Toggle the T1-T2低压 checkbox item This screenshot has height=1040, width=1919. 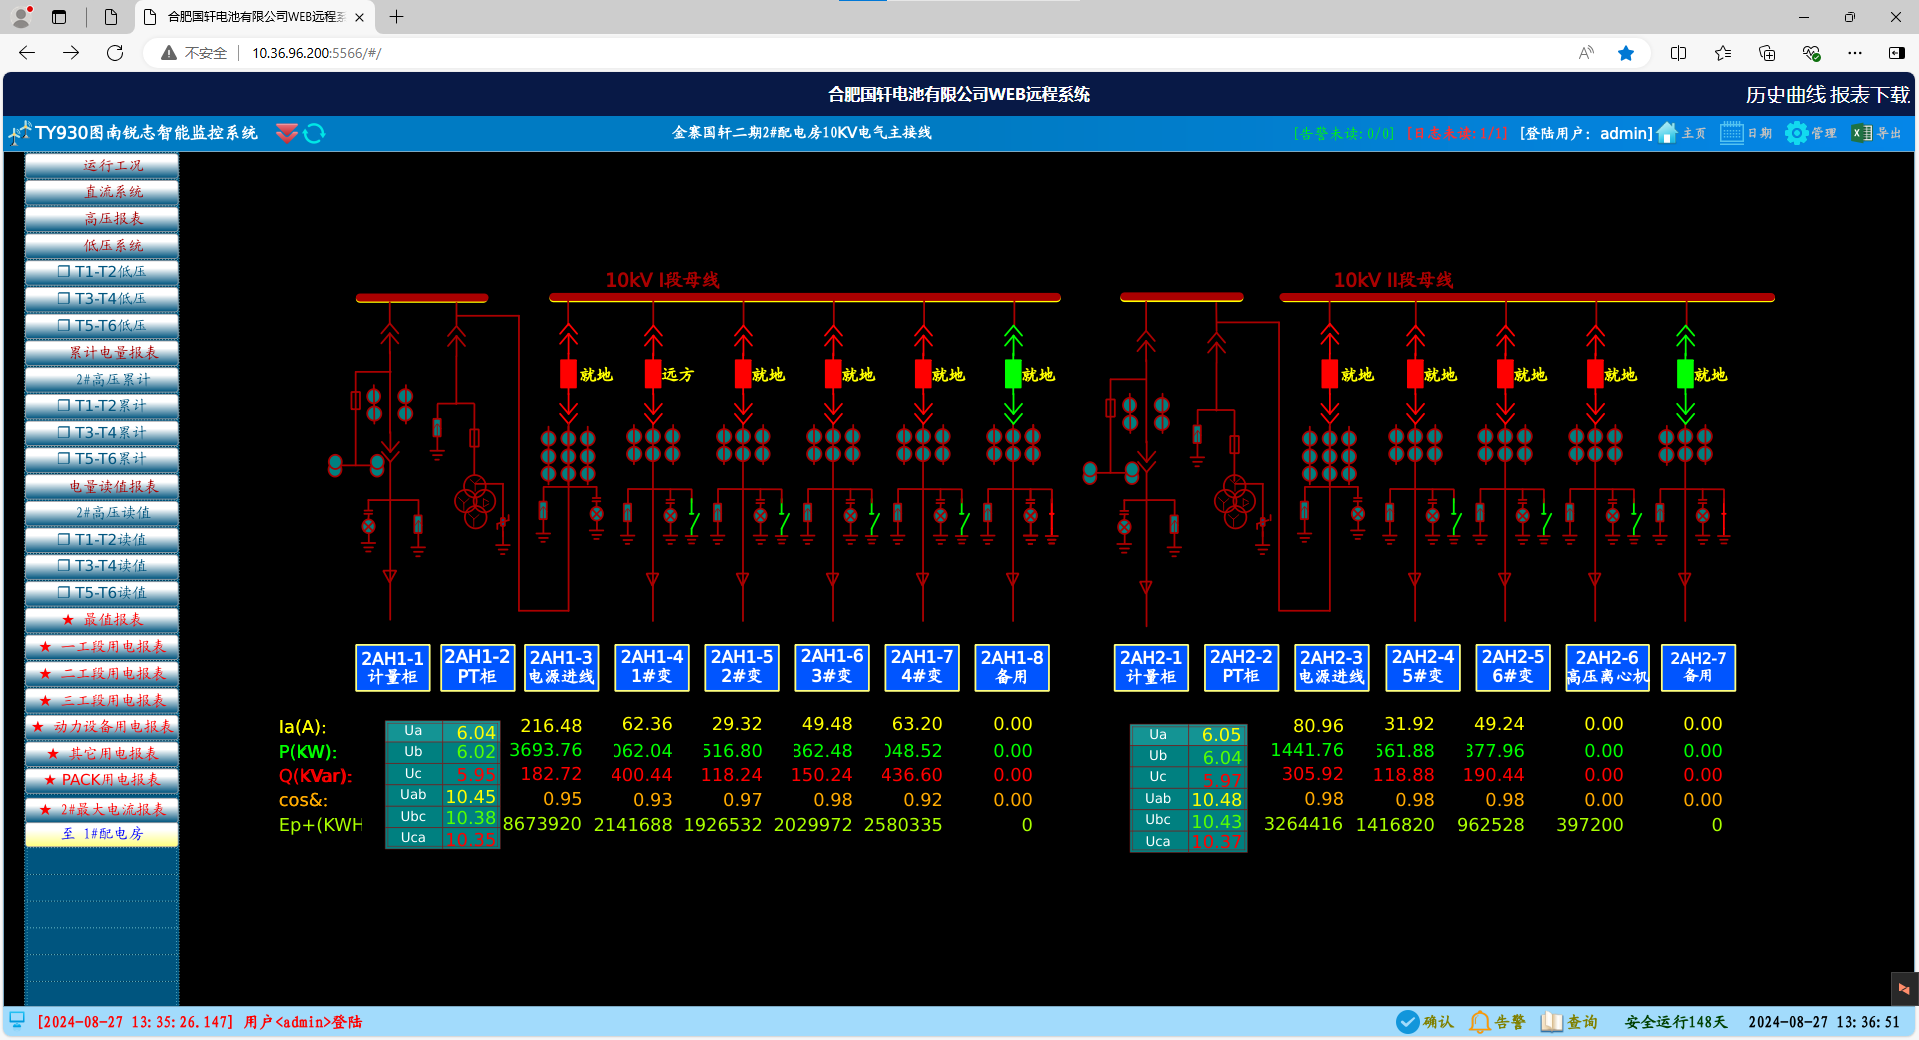[x=102, y=272]
